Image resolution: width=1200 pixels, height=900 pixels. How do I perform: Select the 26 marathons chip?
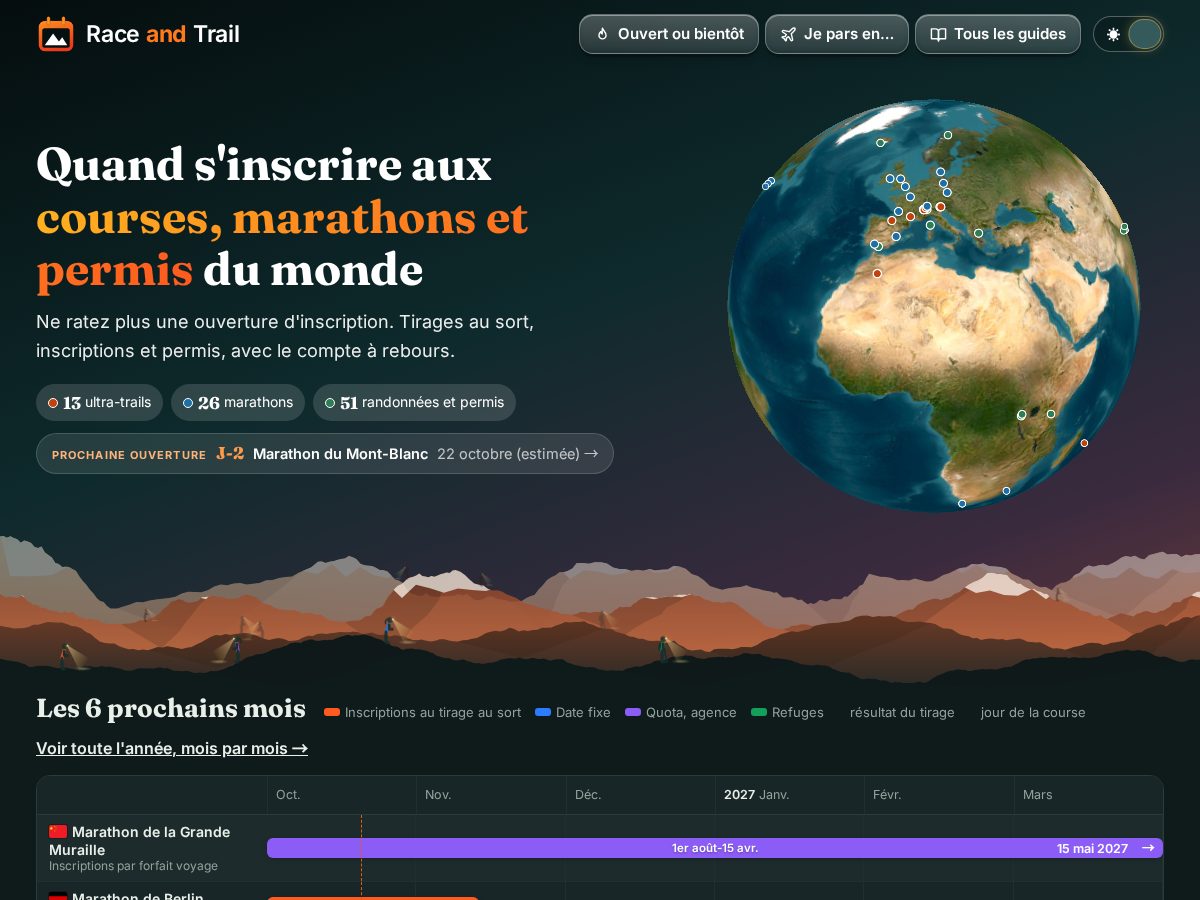coord(238,403)
